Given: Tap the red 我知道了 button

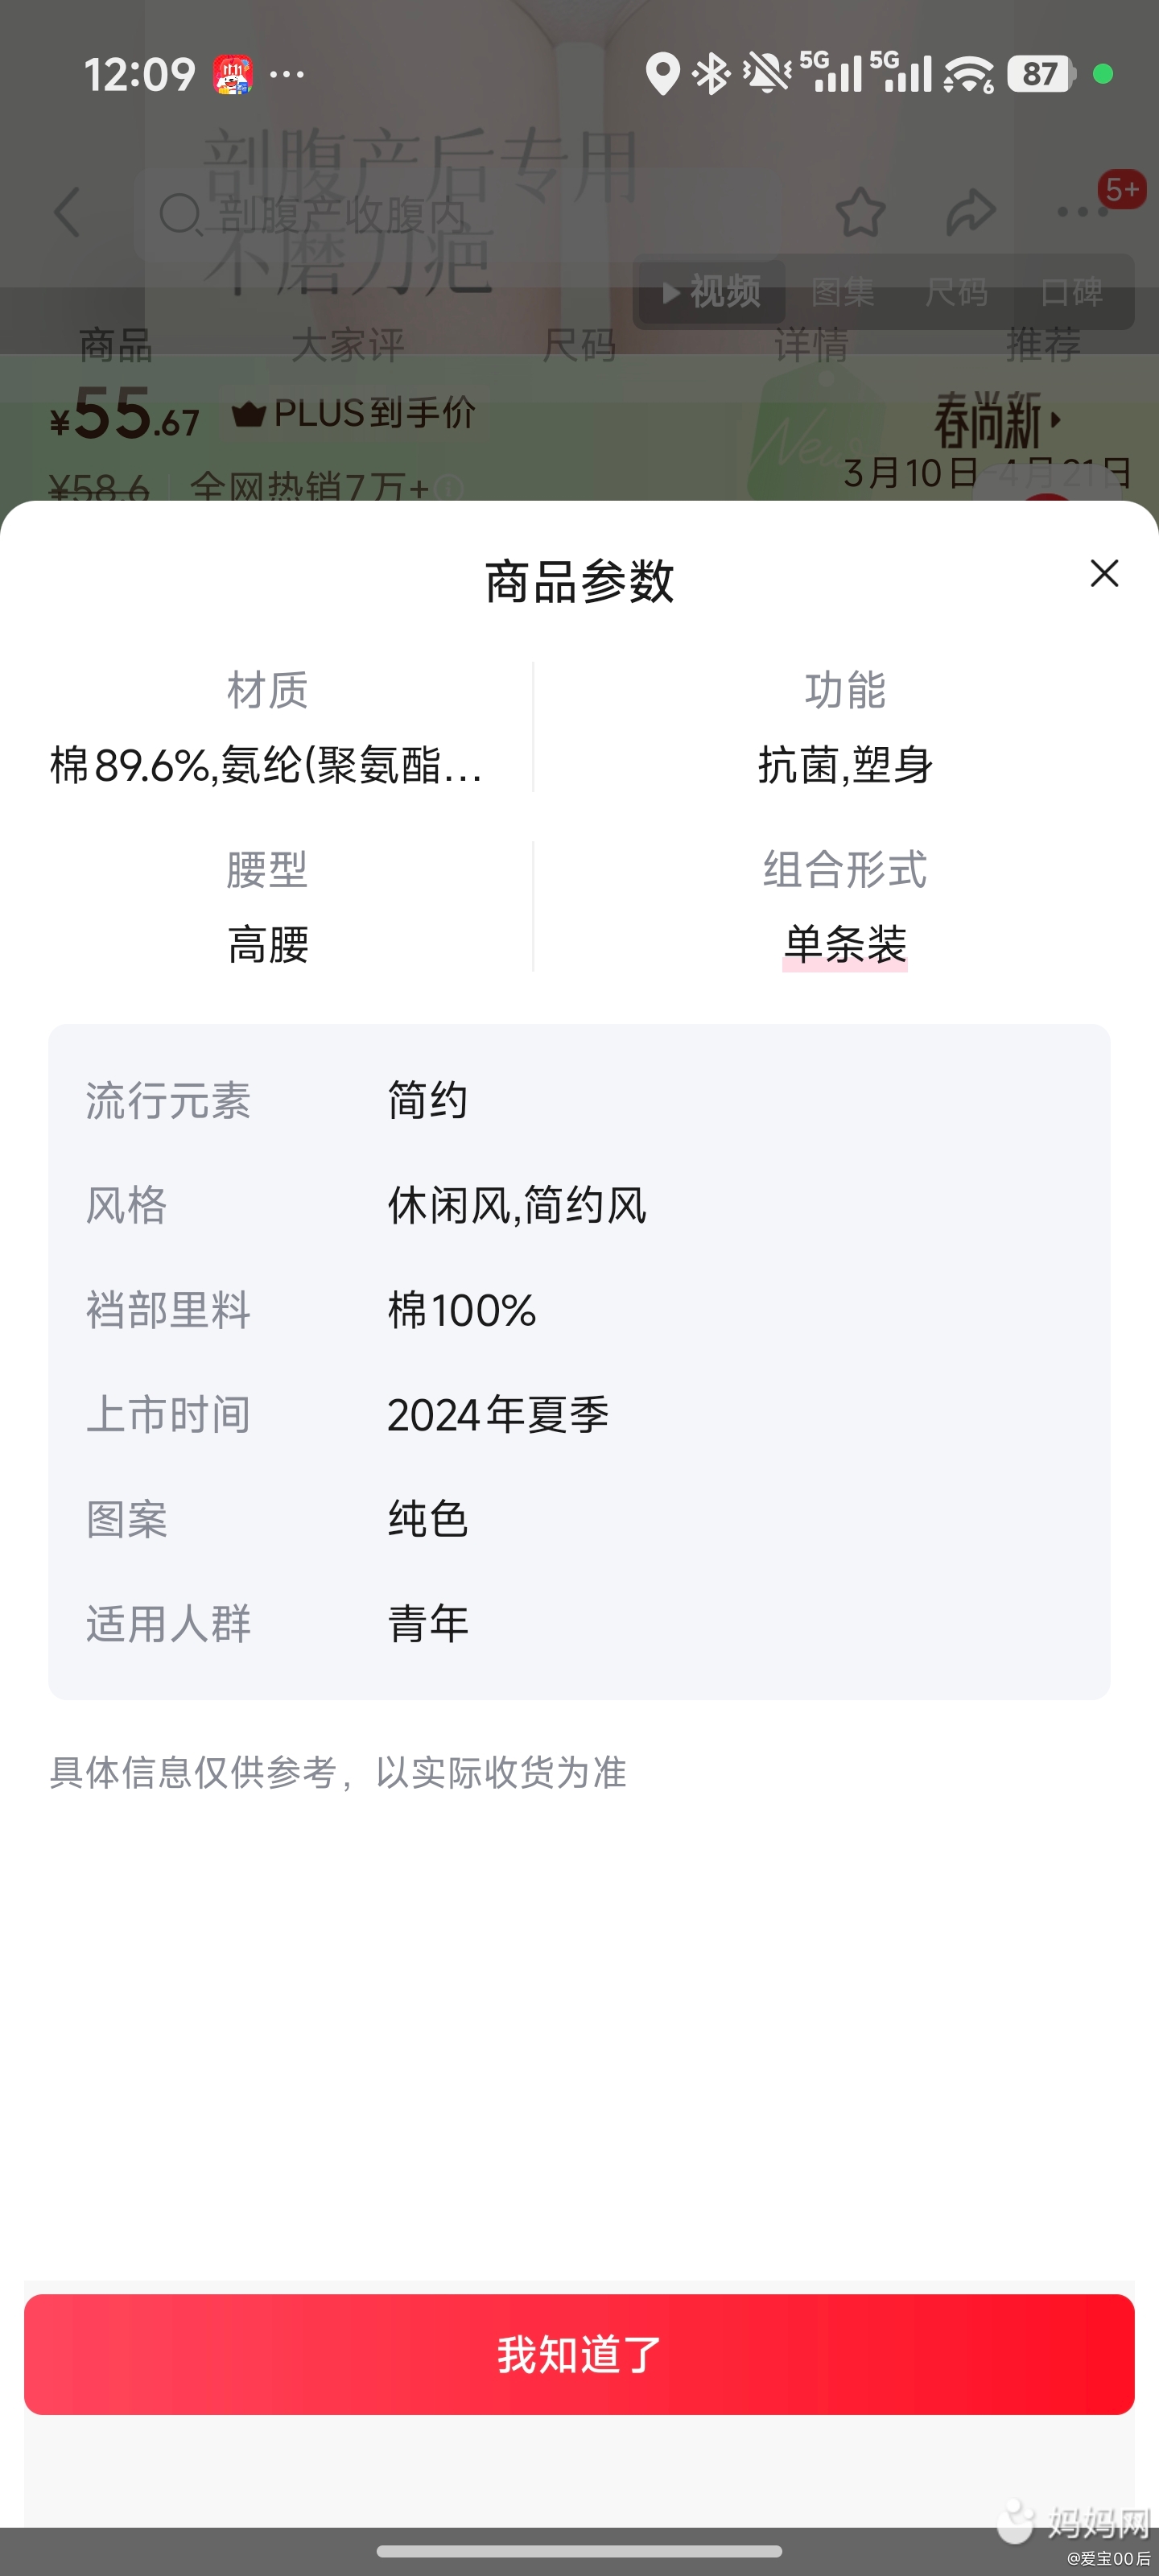Looking at the screenshot, I should [x=579, y=2354].
